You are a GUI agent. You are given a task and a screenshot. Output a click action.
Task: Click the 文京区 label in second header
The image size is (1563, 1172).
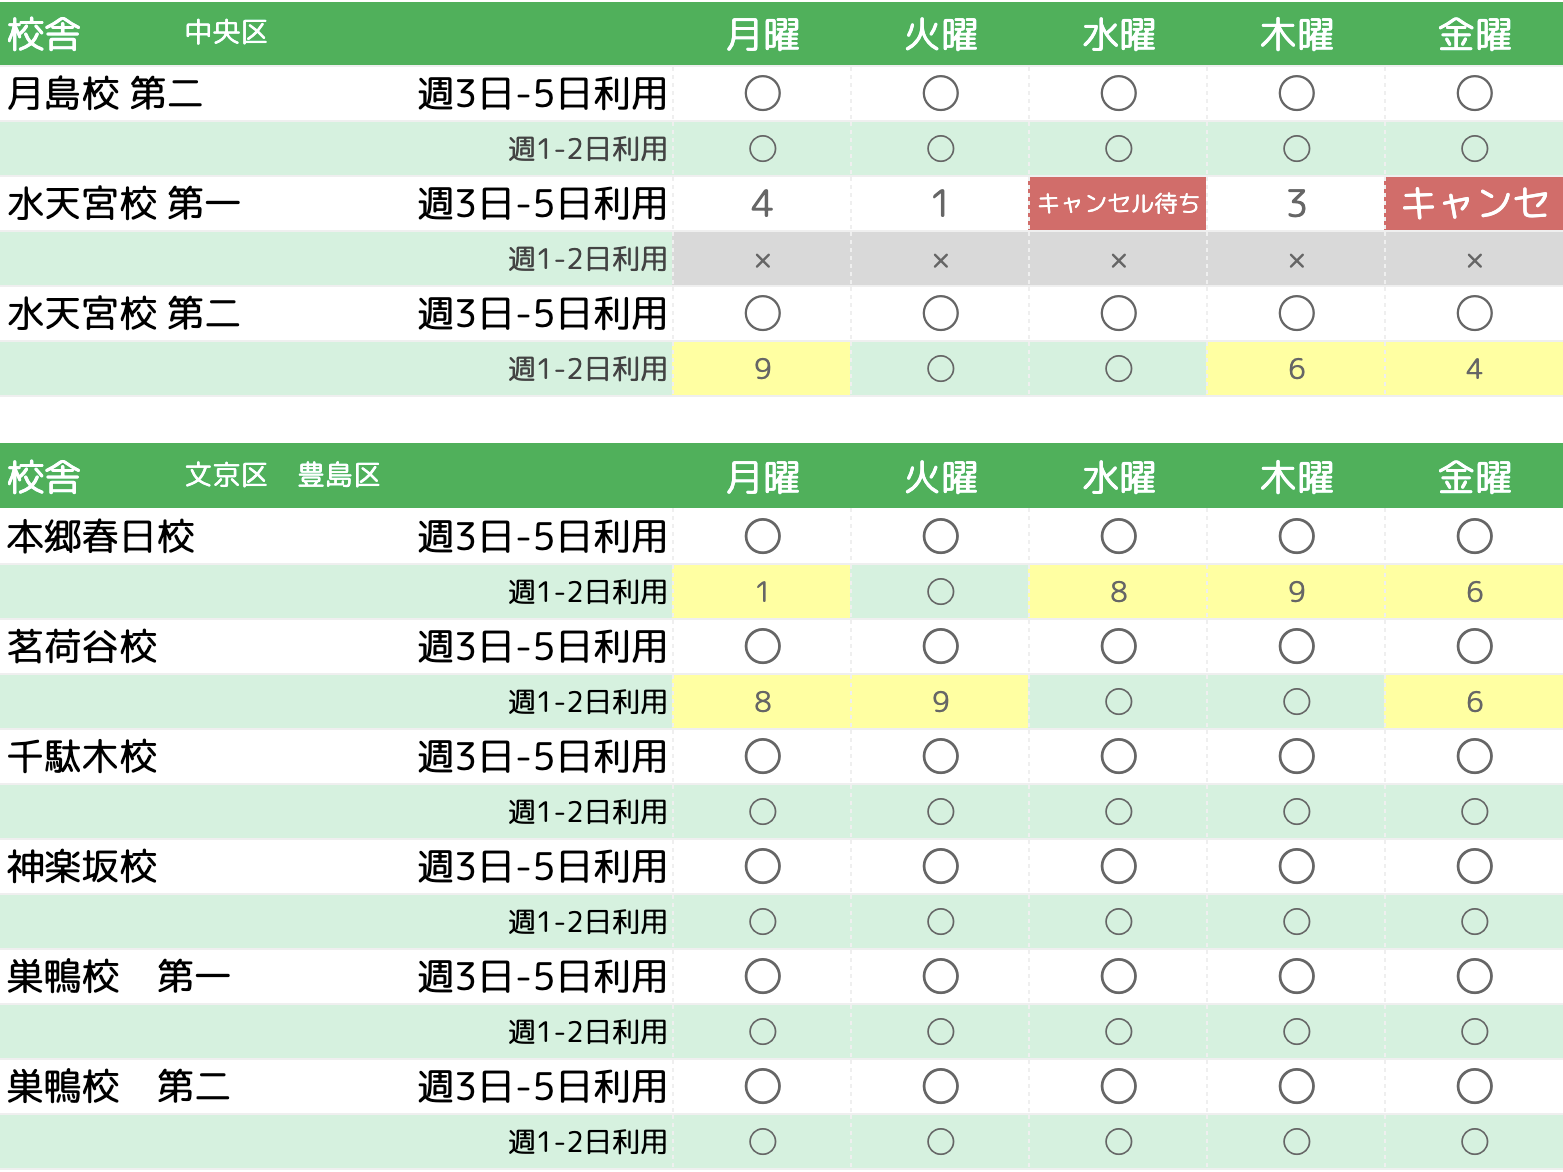(226, 476)
